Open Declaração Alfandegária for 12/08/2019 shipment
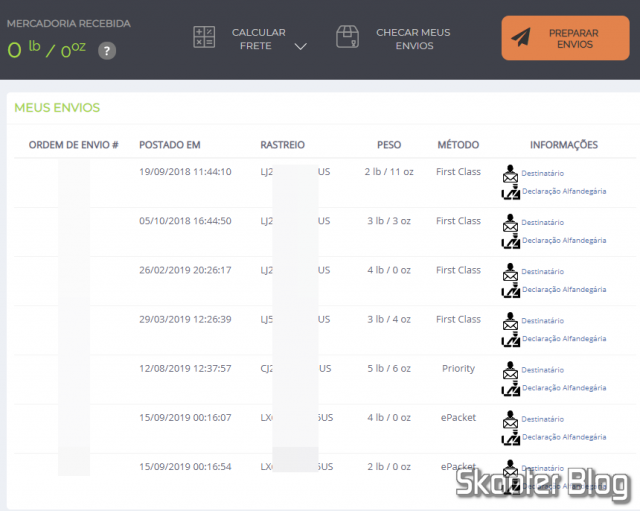The width and height of the screenshot is (640, 511). (x=564, y=388)
